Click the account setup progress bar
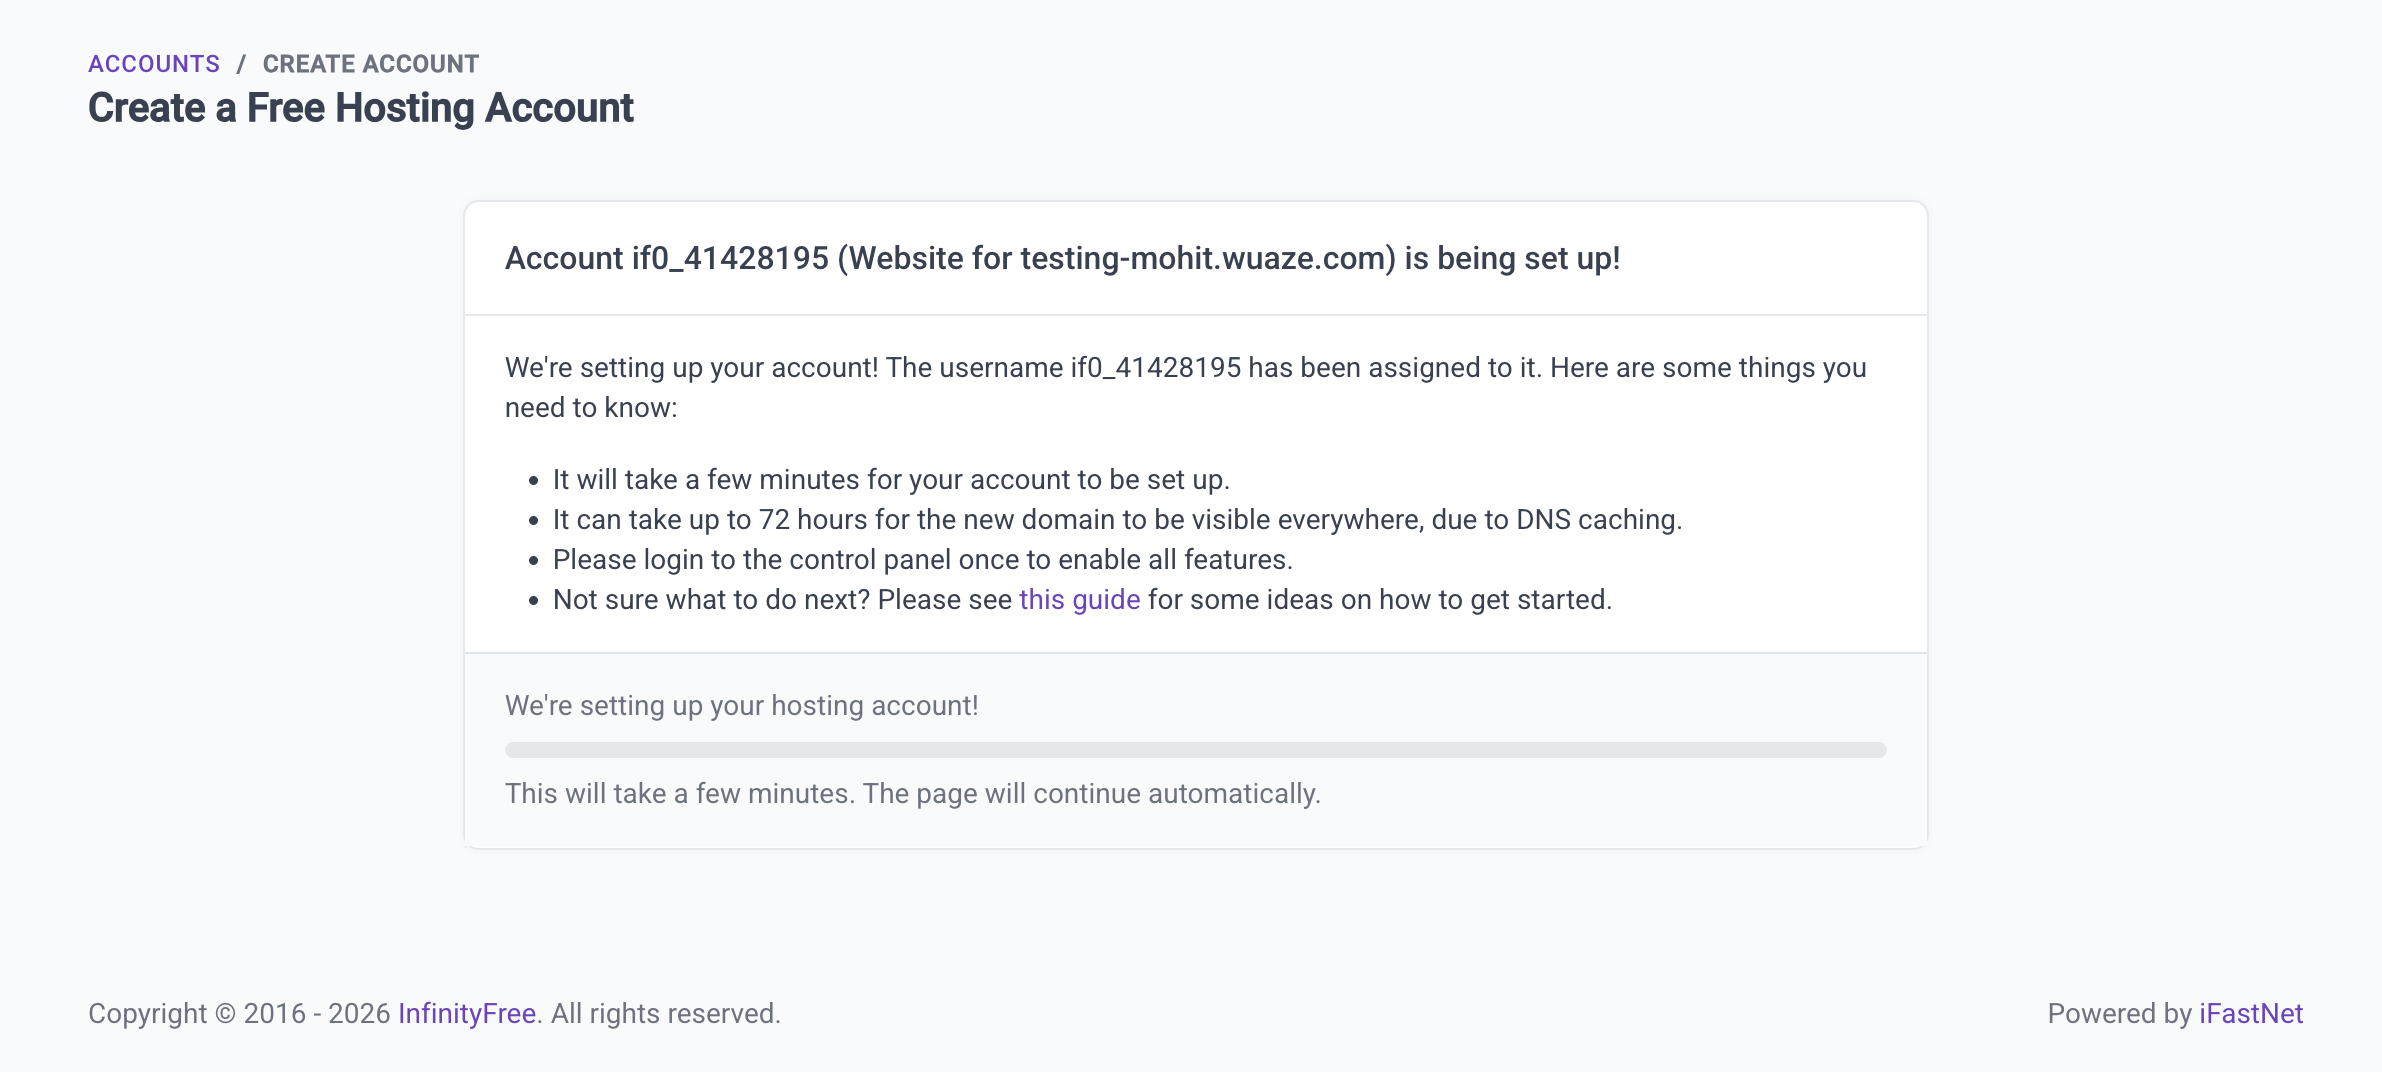The image size is (2382, 1072). [1195, 750]
